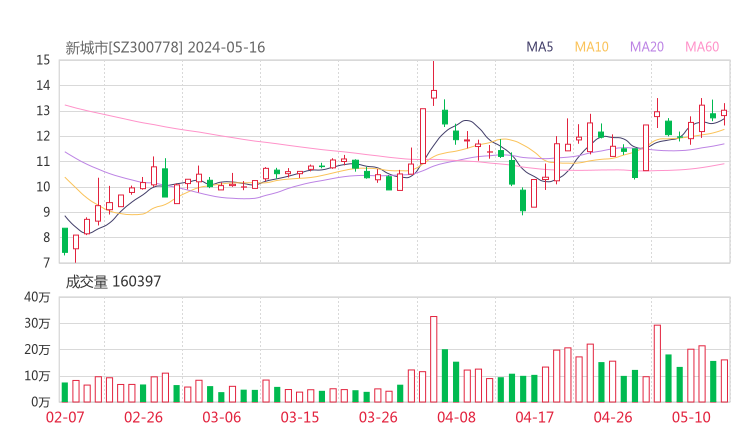Image resolution: width=740 pixels, height=440 pixels.
Task: Select the tallest volume bar above 30万
Action: 434,359
